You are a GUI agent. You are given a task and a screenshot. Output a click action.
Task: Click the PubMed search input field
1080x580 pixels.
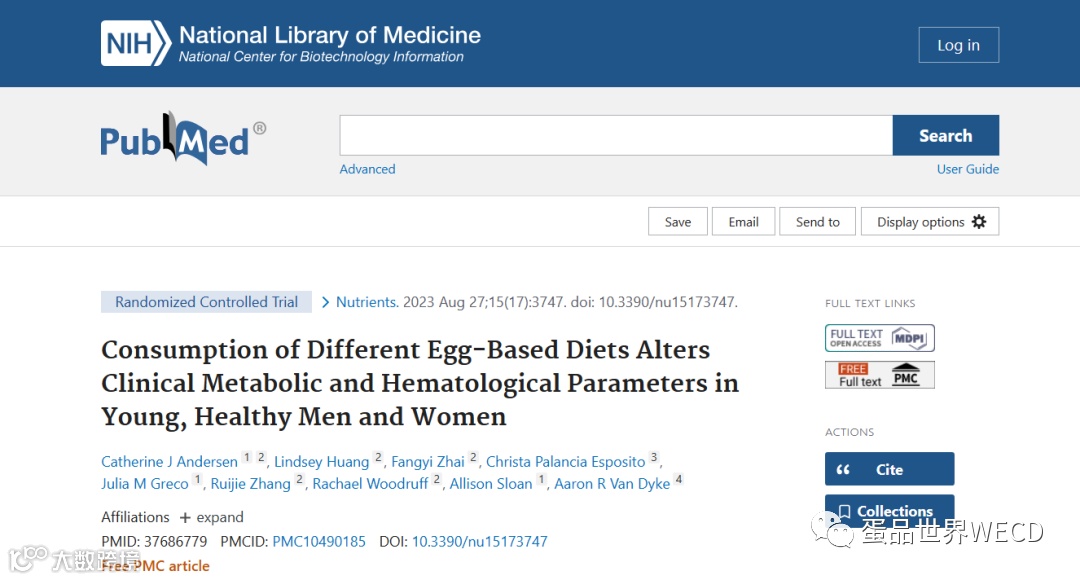[615, 135]
